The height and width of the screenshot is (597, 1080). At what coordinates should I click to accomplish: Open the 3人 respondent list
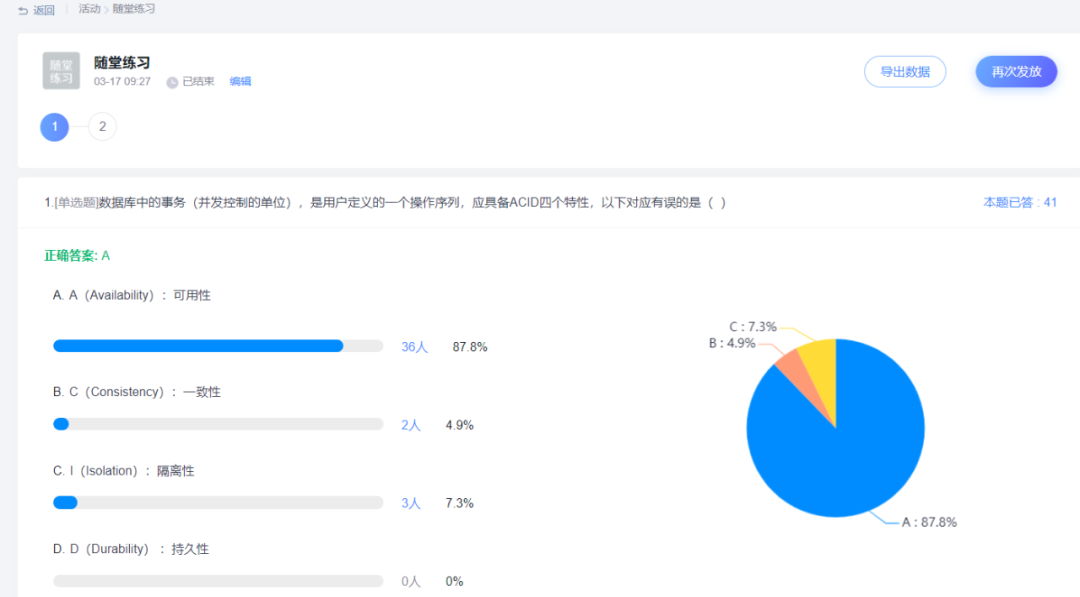[411, 503]
